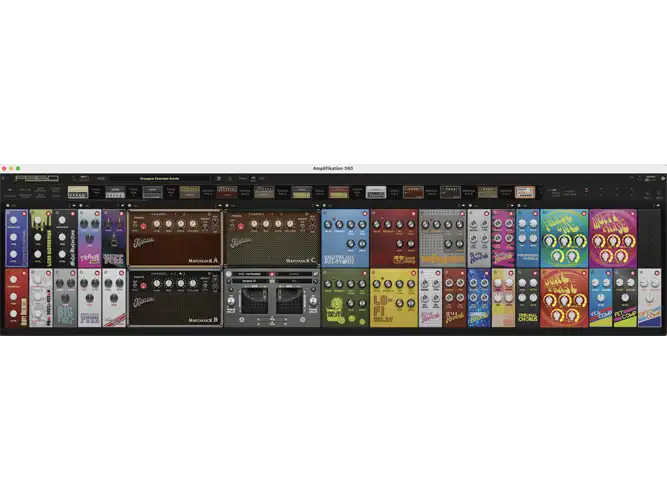
Task: Toggle bypass on the purple Face Fuzz pedal
Action: tap(121, 214)
